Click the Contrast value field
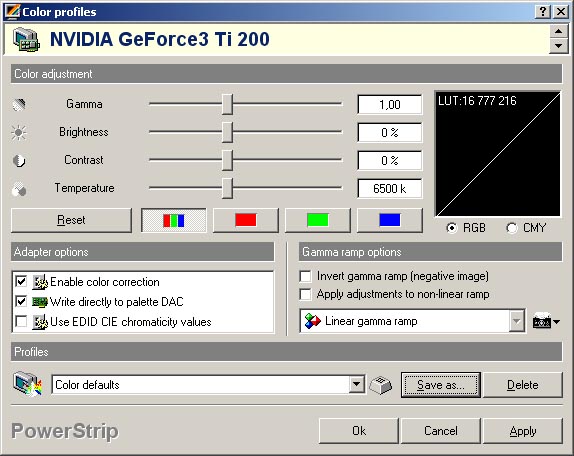This screenshot has height=456, width=574. [390, 161]
